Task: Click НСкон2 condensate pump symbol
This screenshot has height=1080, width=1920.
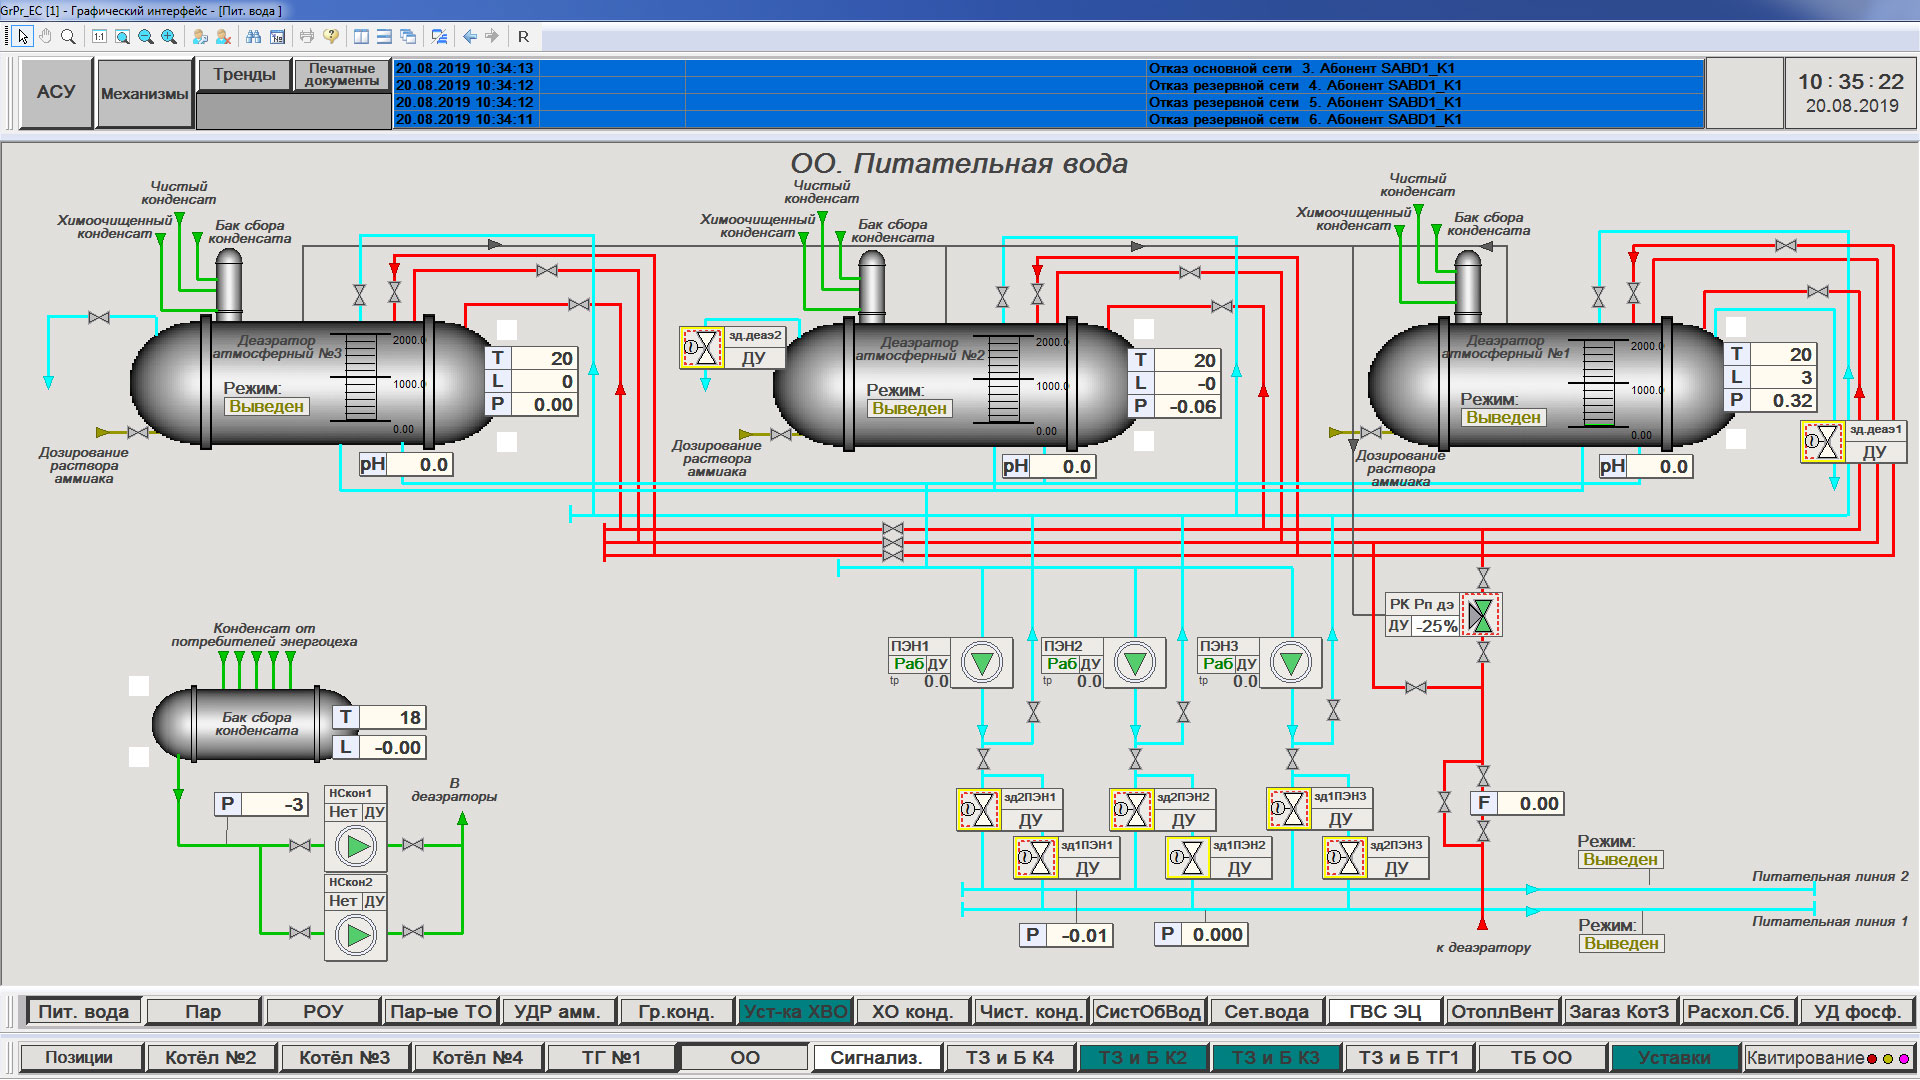Action: point(355,936)
